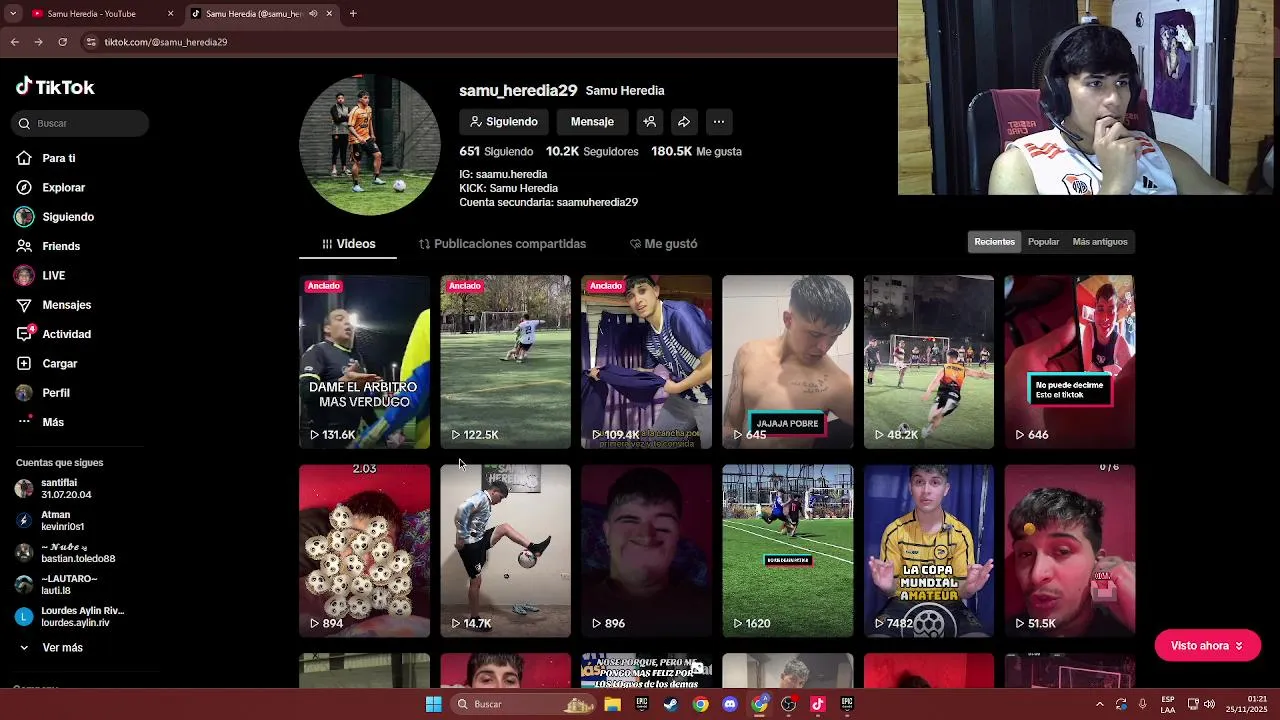Open the profile avatar picture
Image resolution: width=1280 pixels, height=720 pixels.
pyautogui.click(x=370, y=145)
